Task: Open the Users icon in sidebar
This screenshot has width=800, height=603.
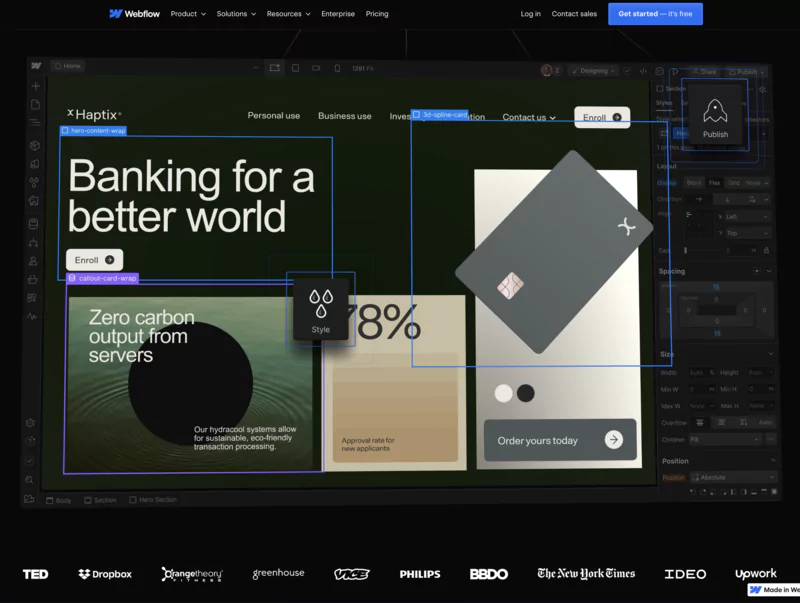Action: click(33, 261)
